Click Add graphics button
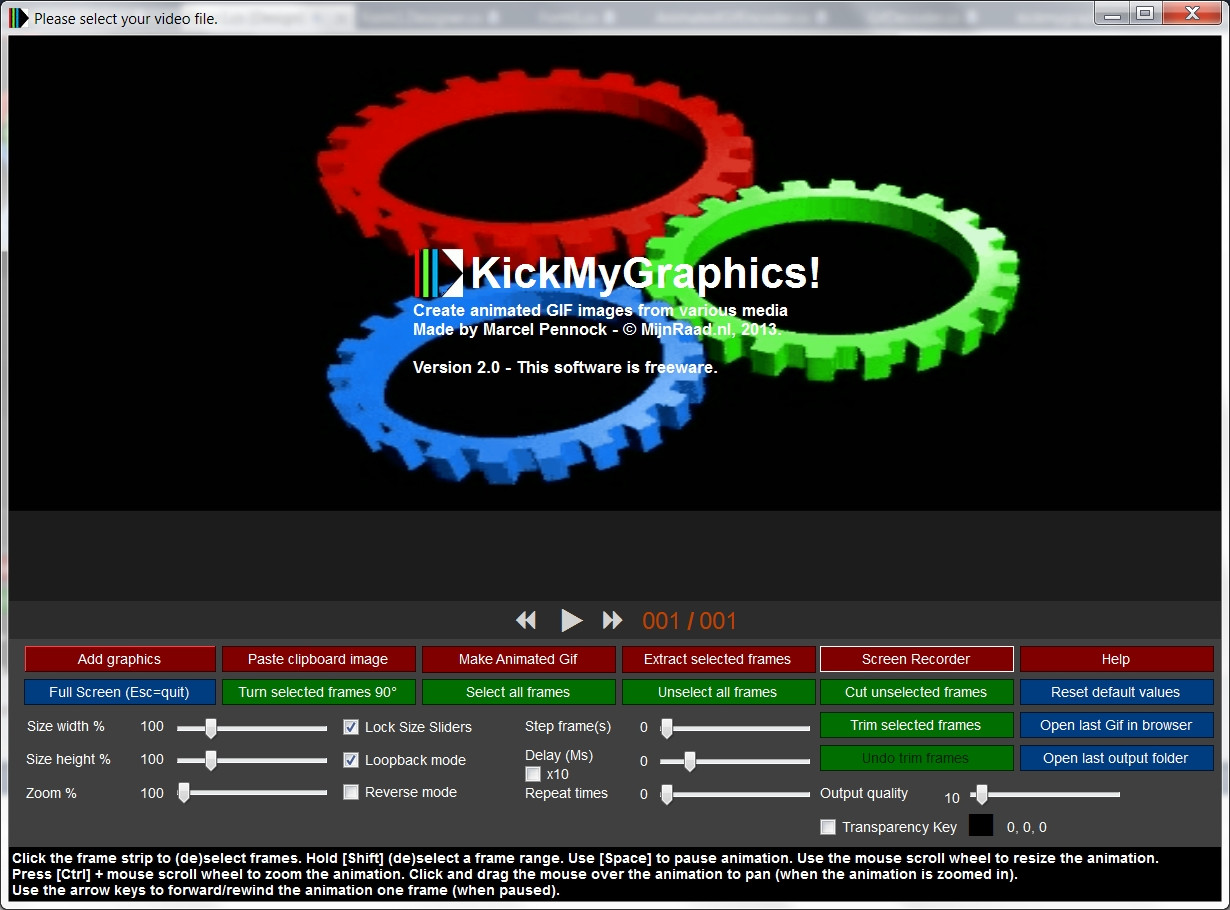The image size is (1230, 910). tap(120, 659)
